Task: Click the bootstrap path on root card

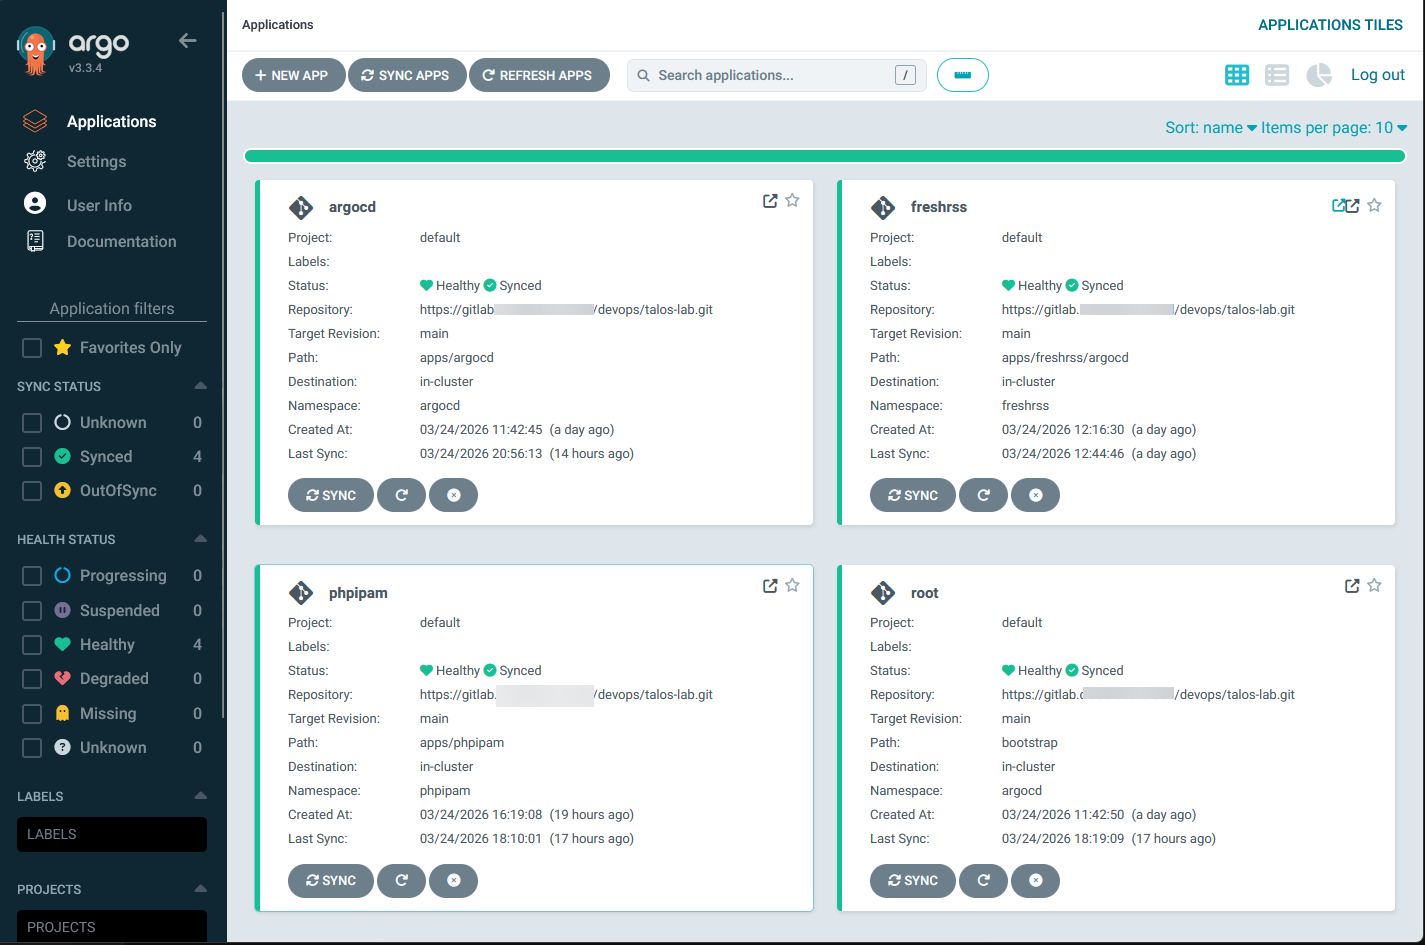Action: (1030, 743)
